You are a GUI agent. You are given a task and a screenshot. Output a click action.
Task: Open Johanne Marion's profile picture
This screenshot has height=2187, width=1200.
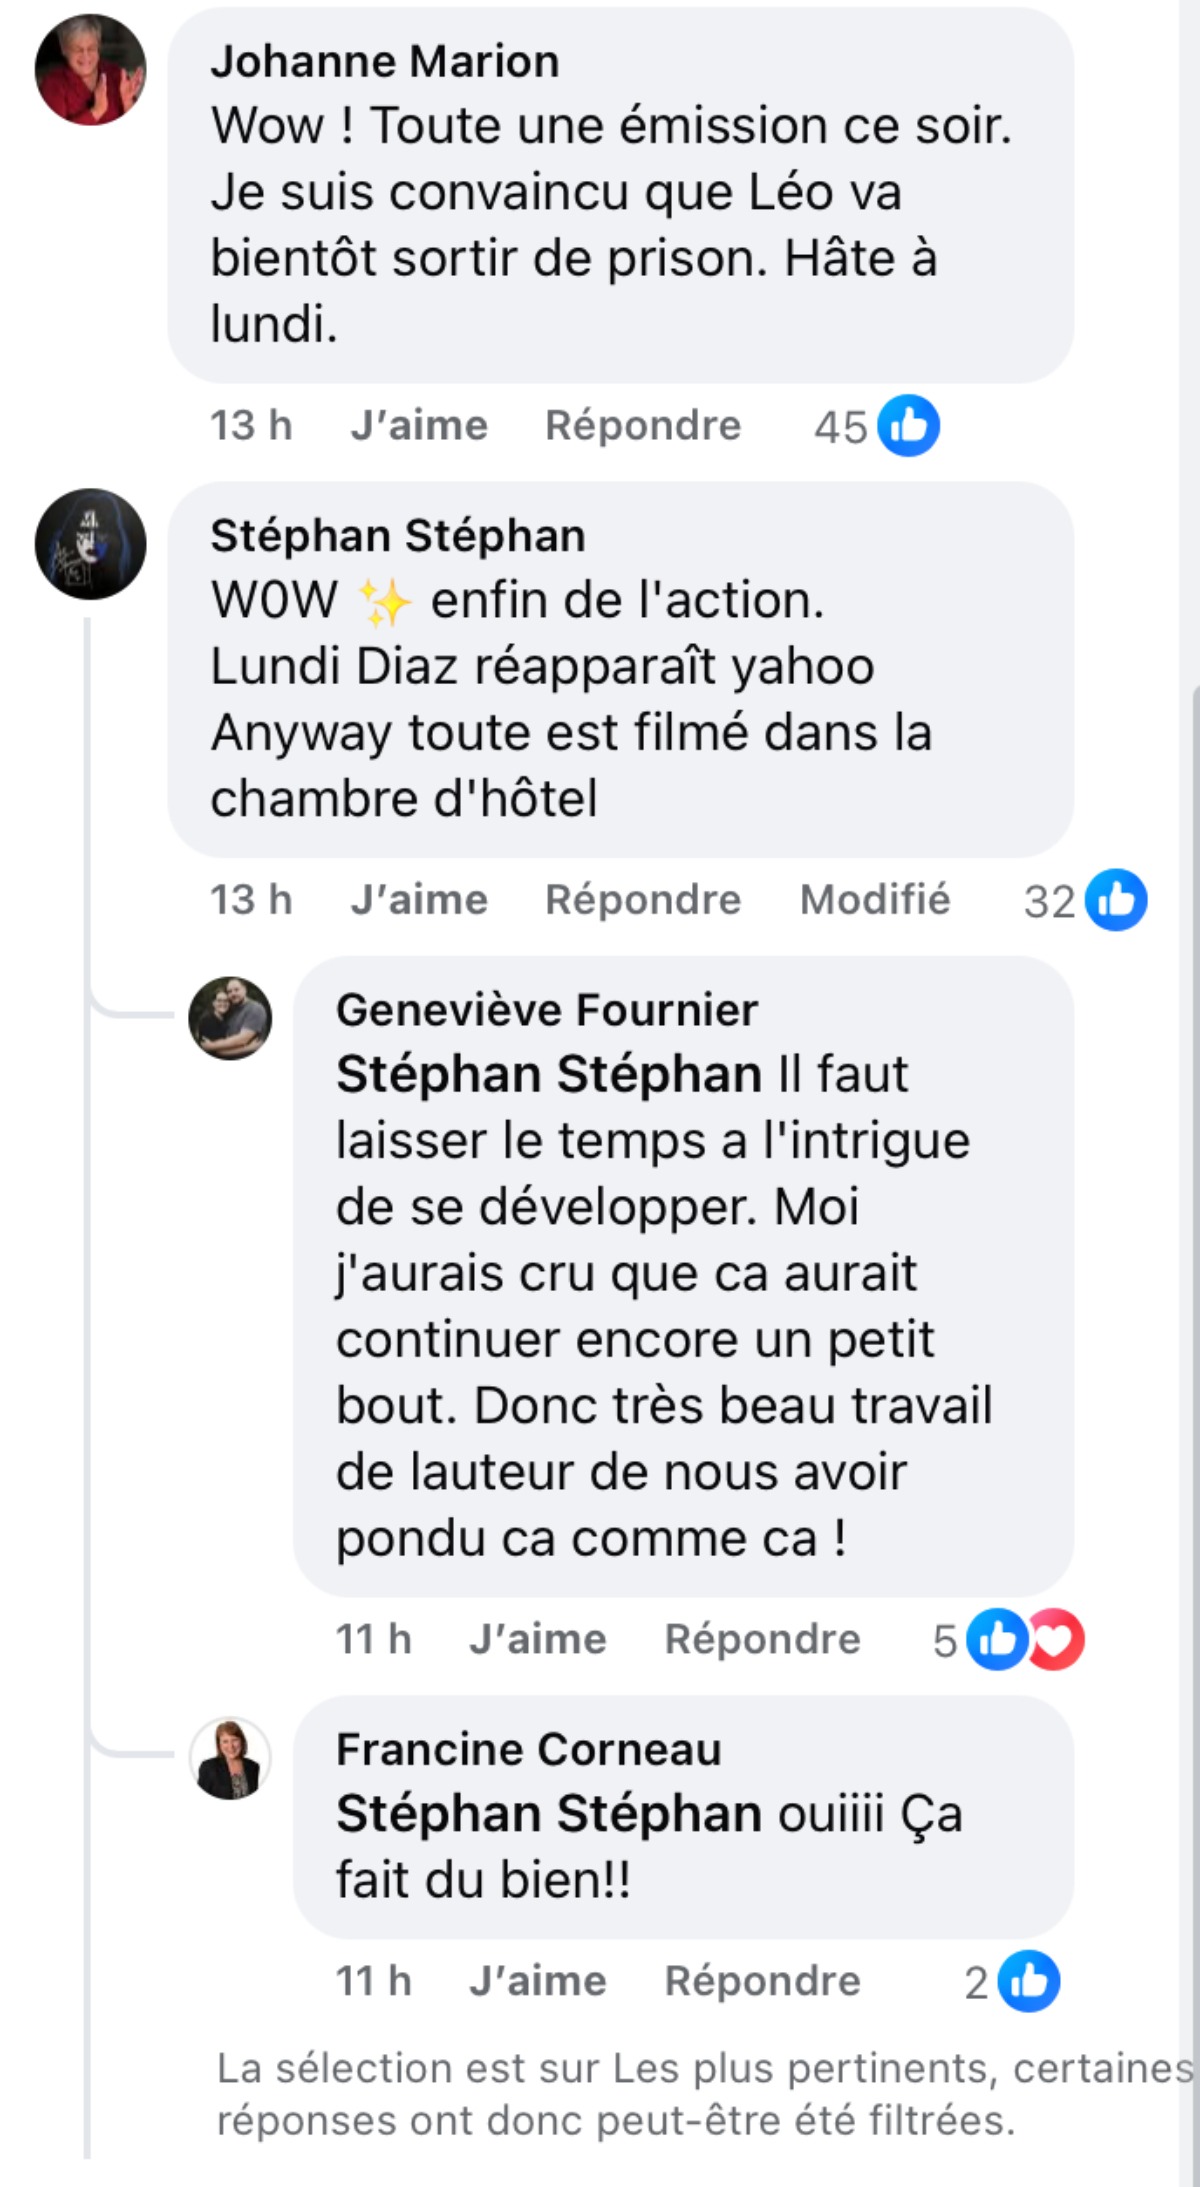tap(90, 69)
